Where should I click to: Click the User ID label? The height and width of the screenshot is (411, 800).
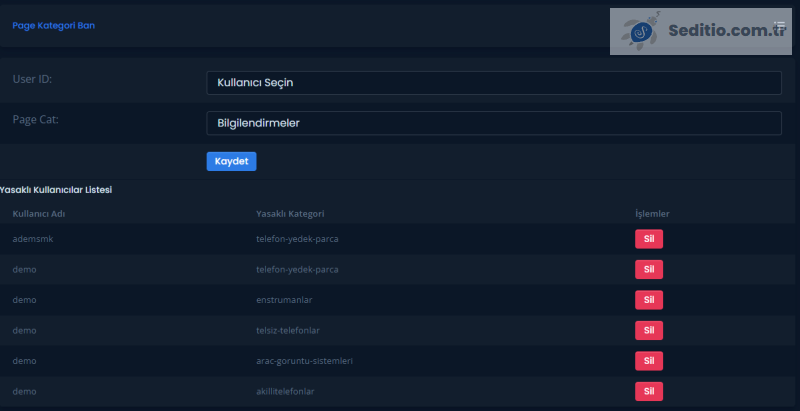tap(32, 79)
